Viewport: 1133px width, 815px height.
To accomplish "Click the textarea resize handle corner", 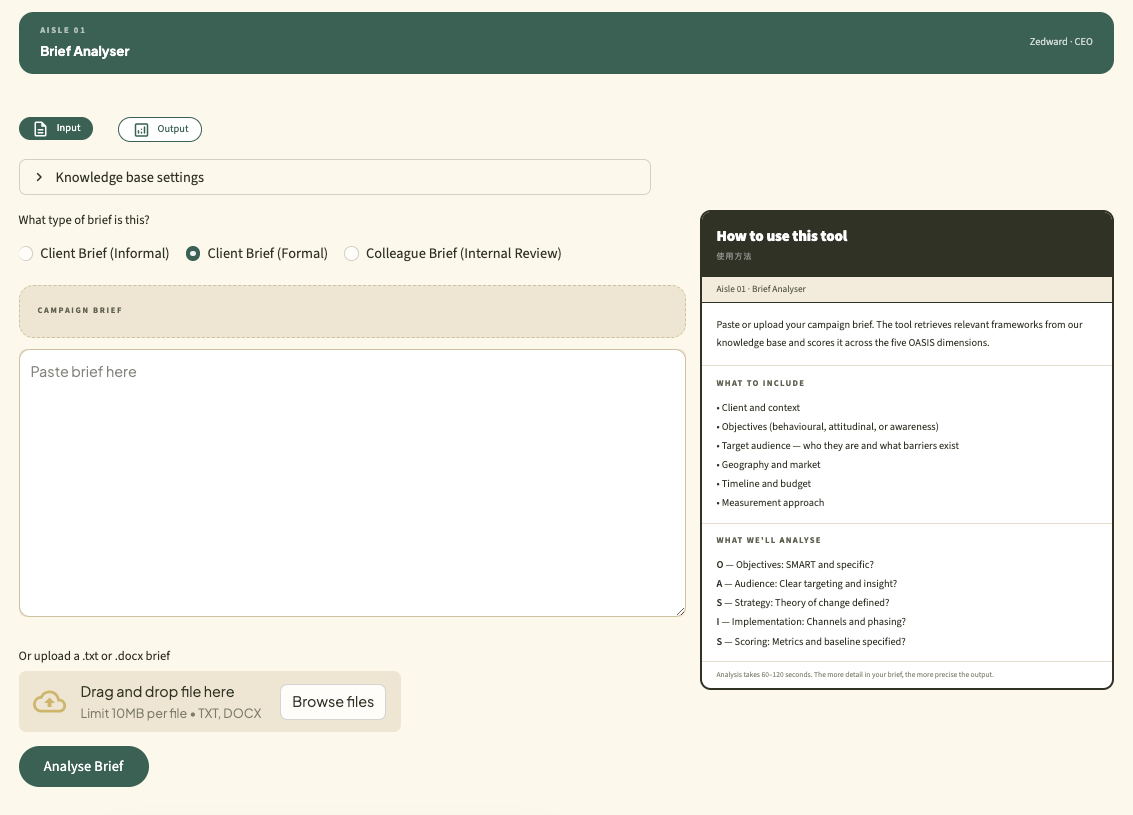I will tap(680, 611).
